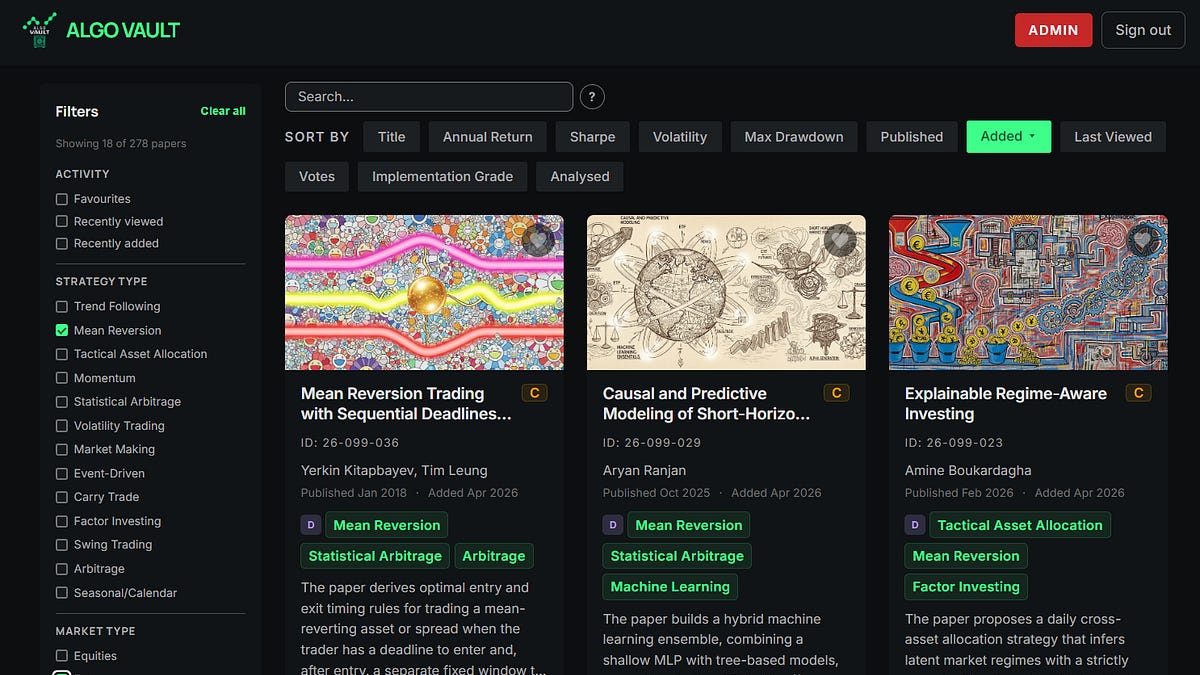Click the C grade badge on Causal and Predictive card
This screenshot has height=675, width=1200.
[836, 393]
